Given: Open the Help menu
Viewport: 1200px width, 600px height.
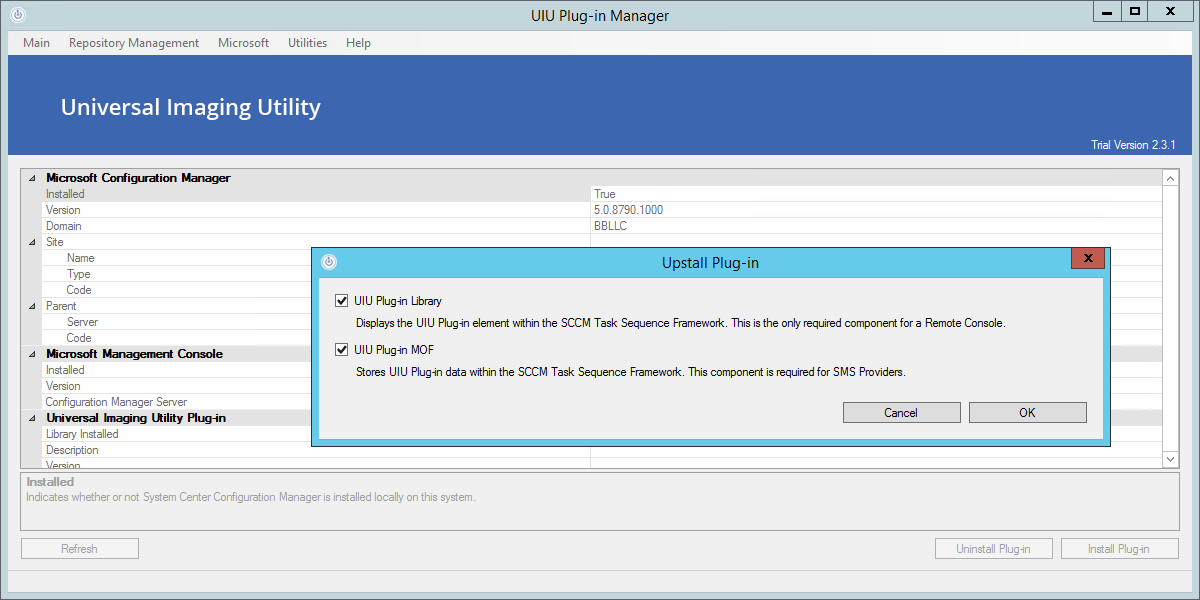Looking at the screenshot, I should point(358,43).
